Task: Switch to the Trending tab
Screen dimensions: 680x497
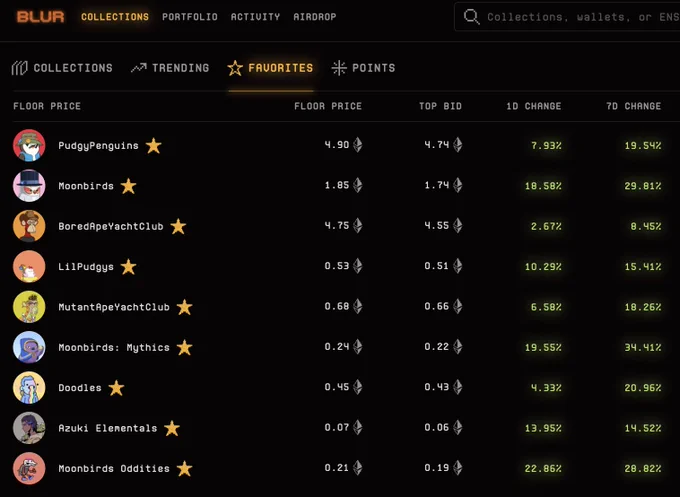Action: (x=170, y=68)
